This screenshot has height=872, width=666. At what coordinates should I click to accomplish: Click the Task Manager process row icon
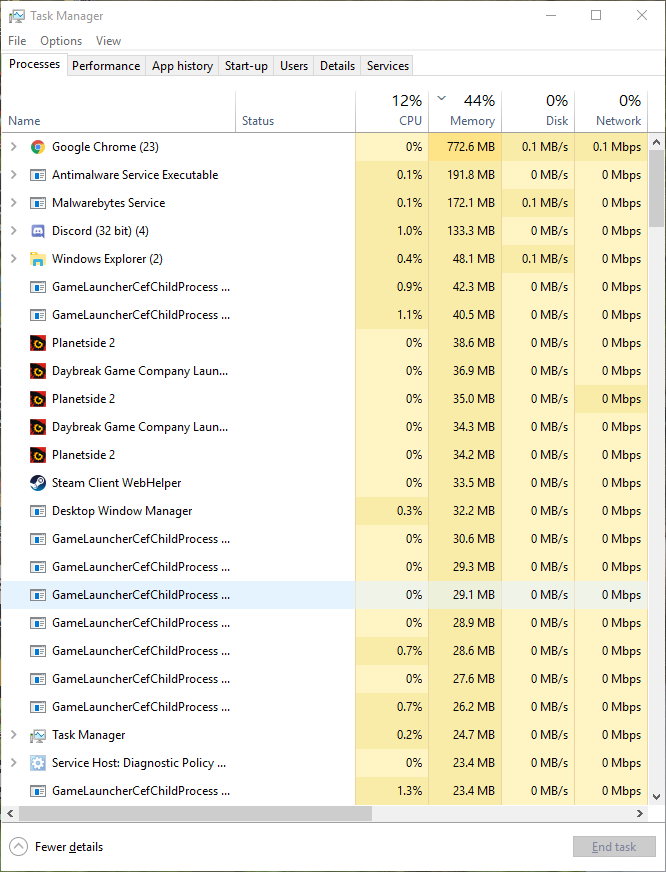pos(38,735)
